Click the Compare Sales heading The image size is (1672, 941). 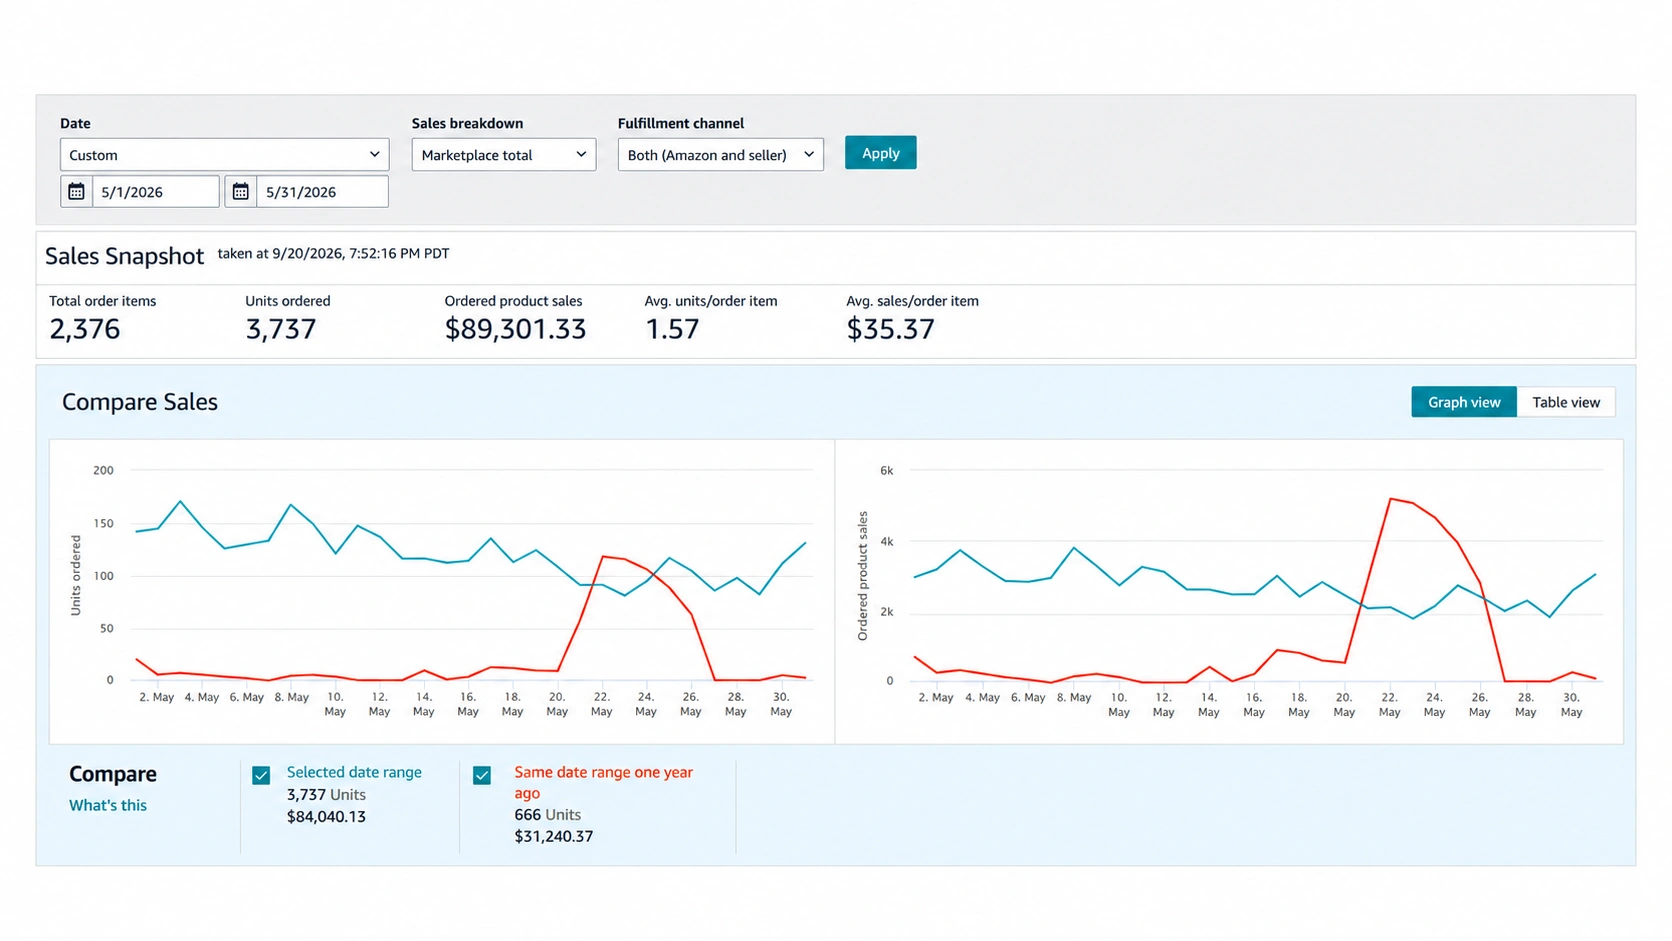tap(140, 402)
